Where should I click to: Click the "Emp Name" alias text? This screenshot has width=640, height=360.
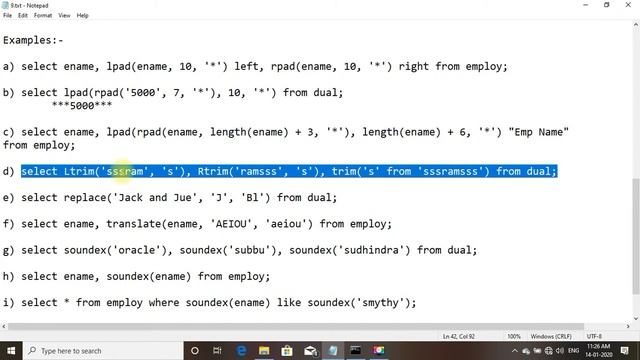coord(538,132)
